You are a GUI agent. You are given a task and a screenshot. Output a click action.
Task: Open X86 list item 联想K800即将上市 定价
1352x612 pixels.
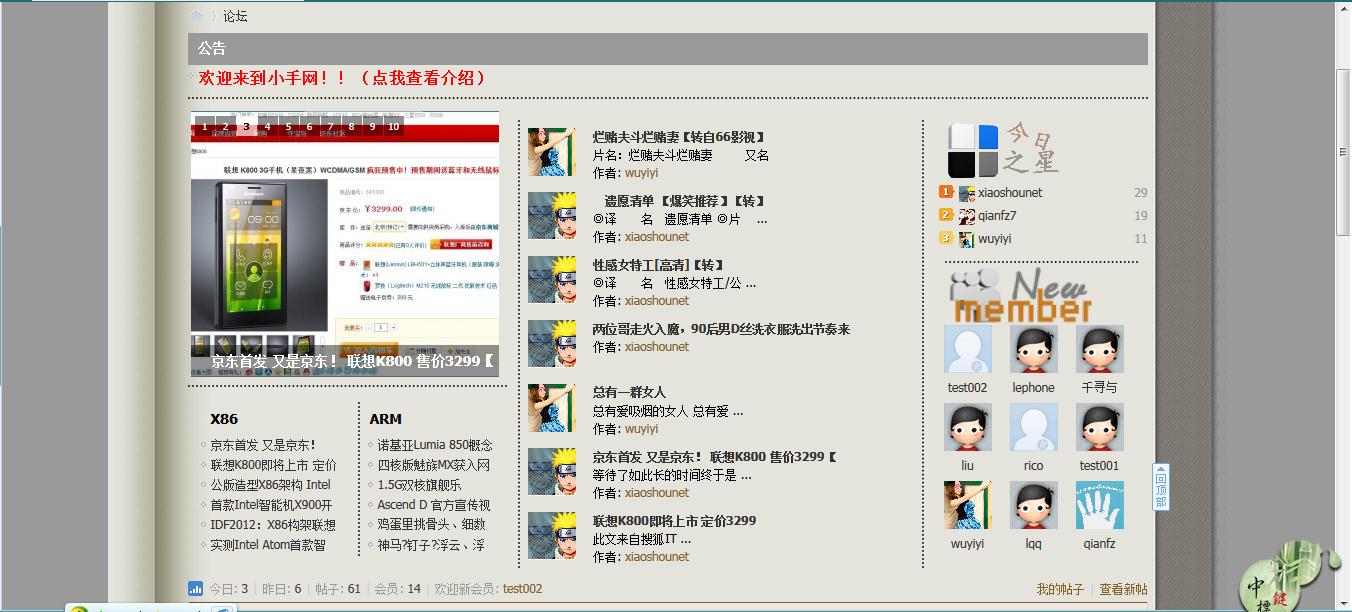point(273,465)
